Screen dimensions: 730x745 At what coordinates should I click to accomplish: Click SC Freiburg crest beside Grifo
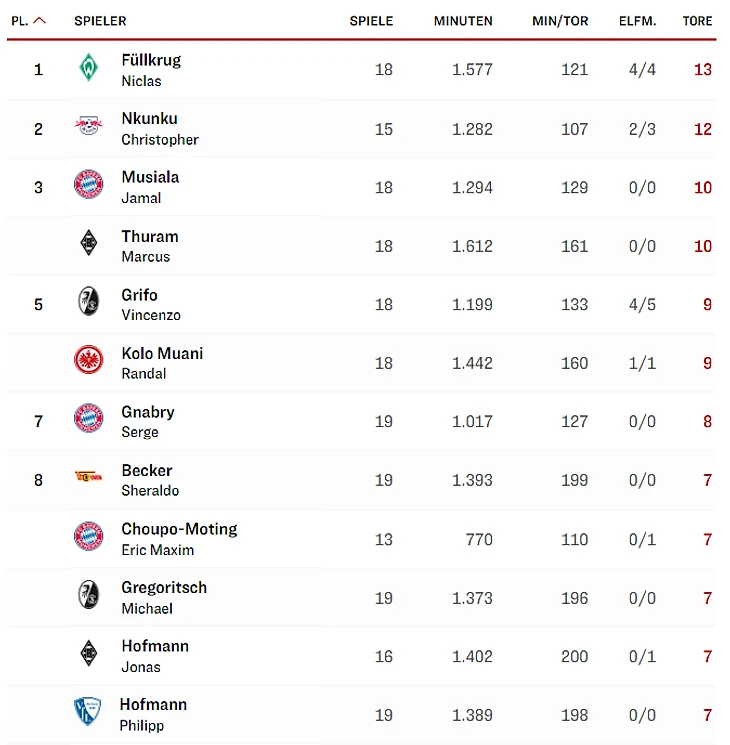(89, 303)
